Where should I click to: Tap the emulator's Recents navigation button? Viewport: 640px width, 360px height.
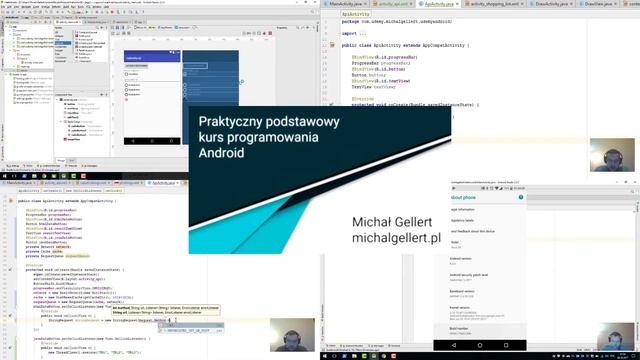coord(506,345)
